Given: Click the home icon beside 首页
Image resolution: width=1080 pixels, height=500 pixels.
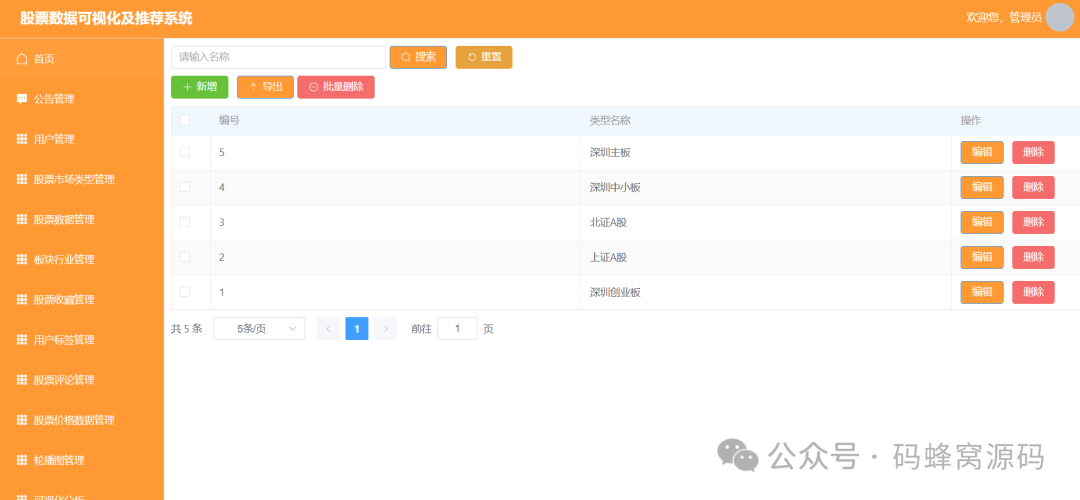Looking at the screenshot, I should click(21, 59).
